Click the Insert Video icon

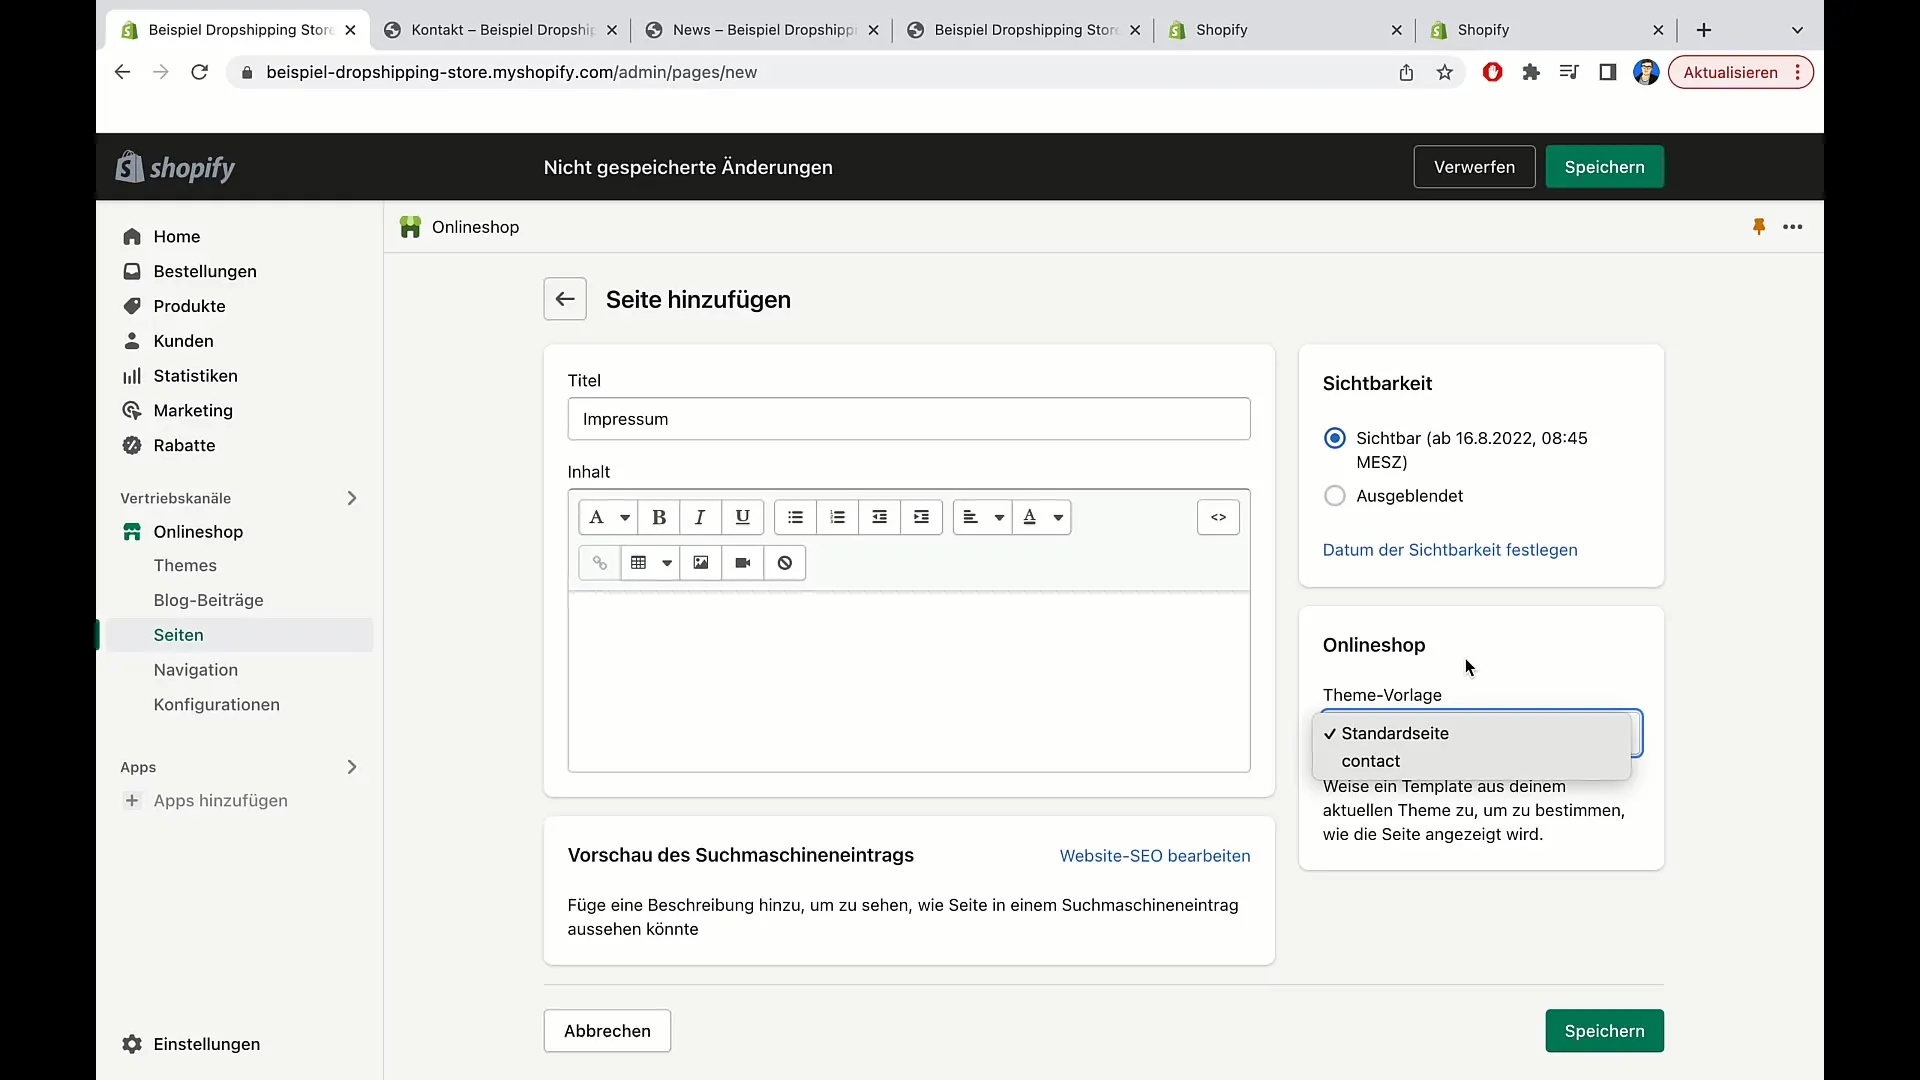742,563
